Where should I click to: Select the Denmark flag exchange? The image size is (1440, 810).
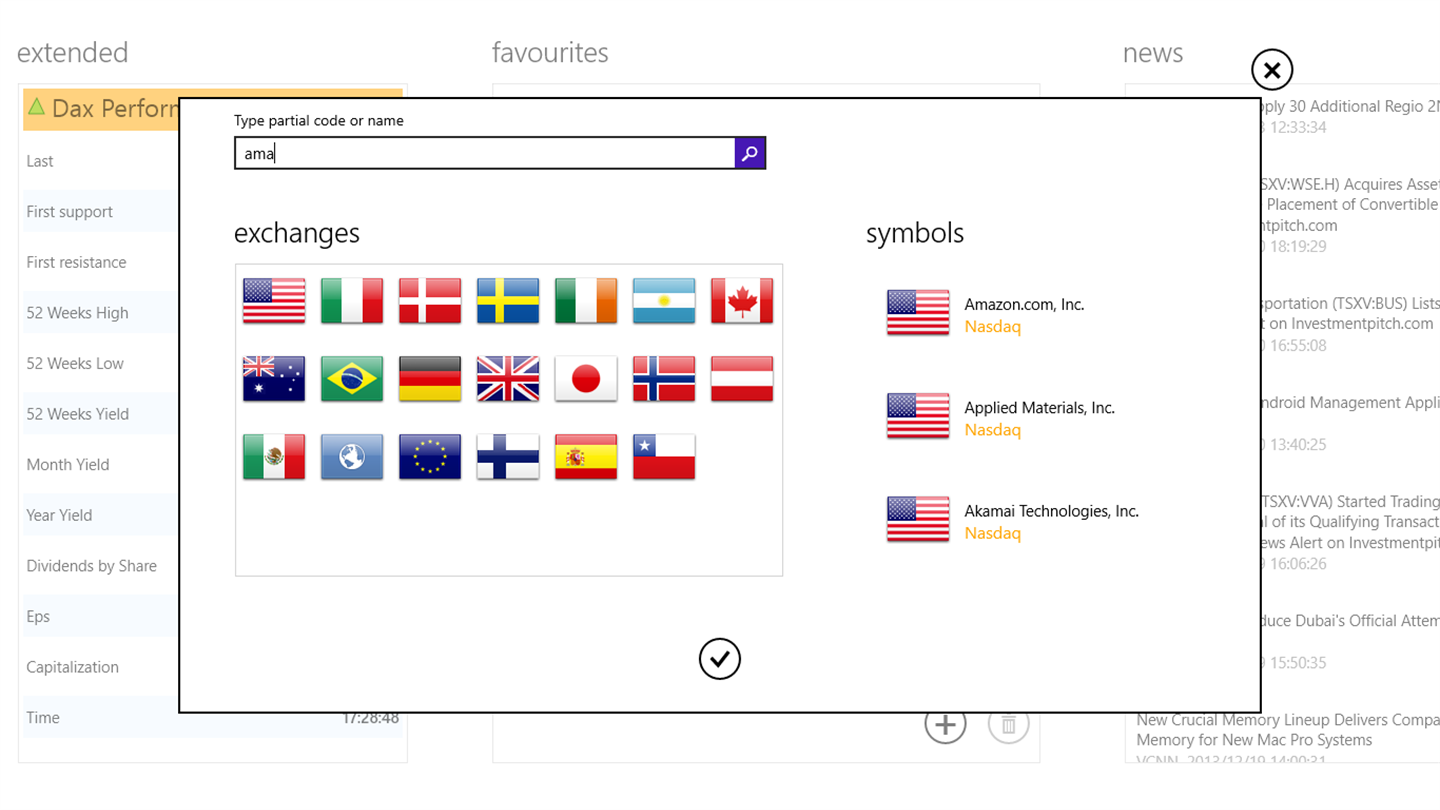click(x=430, y=300)
